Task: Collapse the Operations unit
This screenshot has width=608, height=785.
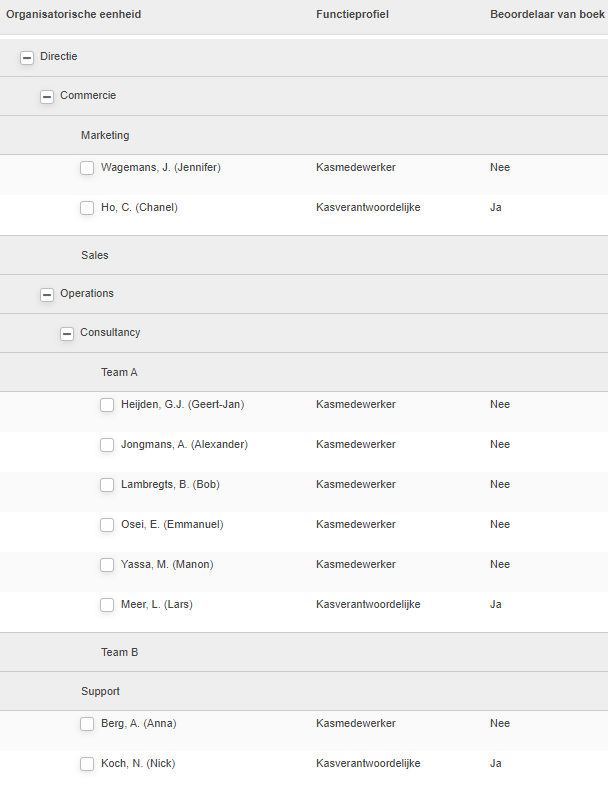Action: 47,295
